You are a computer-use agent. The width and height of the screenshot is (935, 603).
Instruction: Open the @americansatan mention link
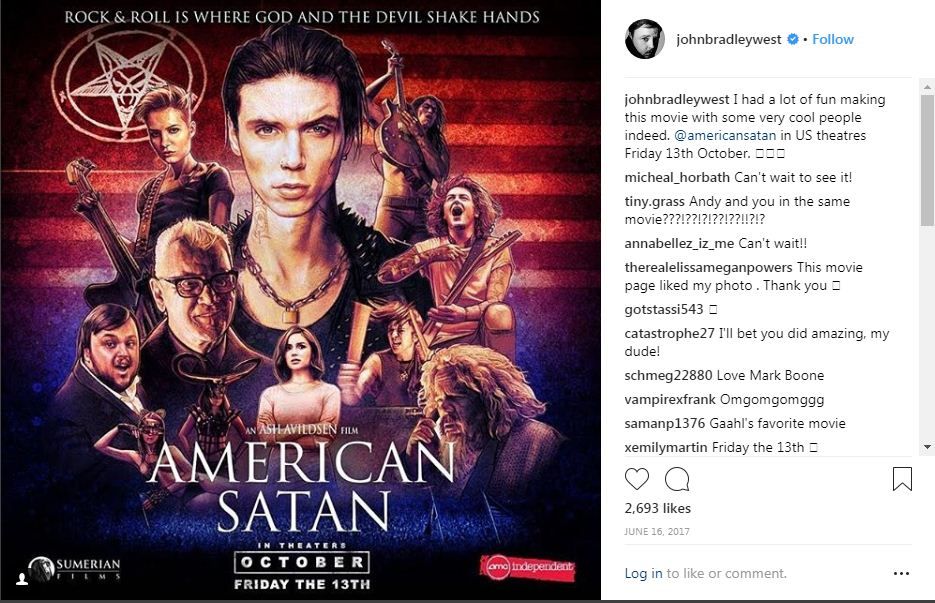[725, 135]
